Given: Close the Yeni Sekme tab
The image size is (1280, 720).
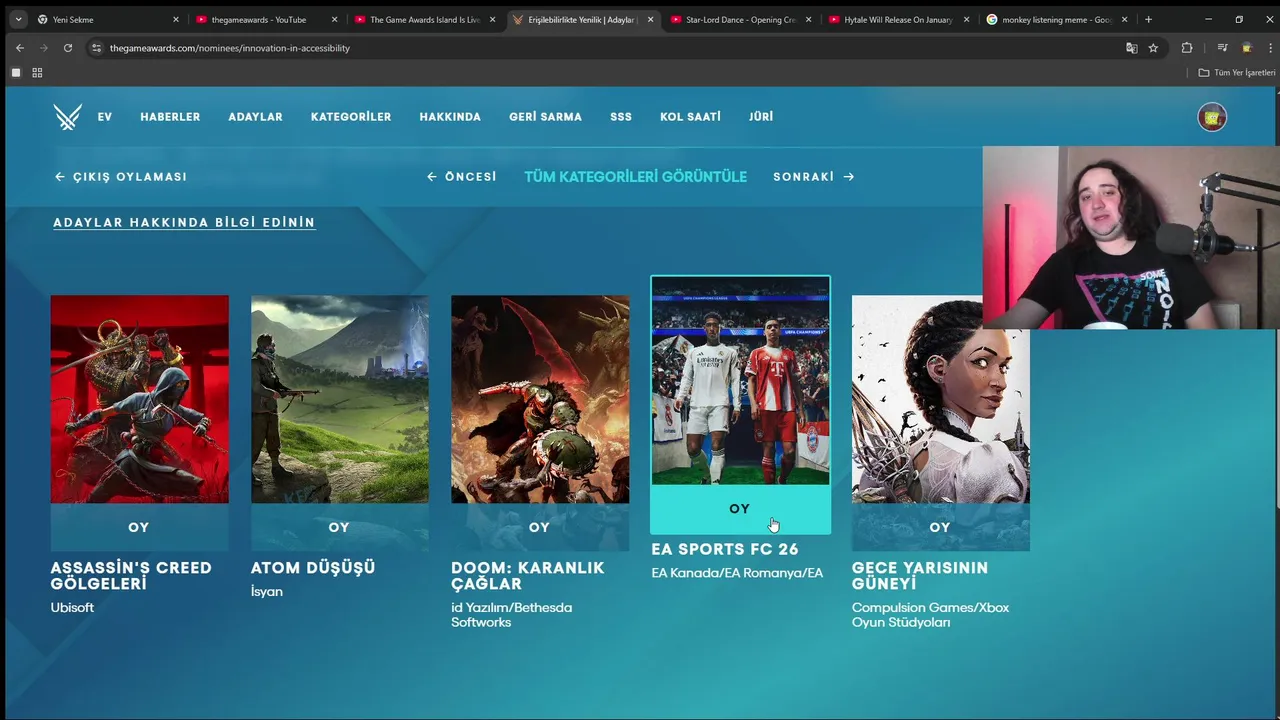Looking at the screenshot, I should click(x=175, y=19).
